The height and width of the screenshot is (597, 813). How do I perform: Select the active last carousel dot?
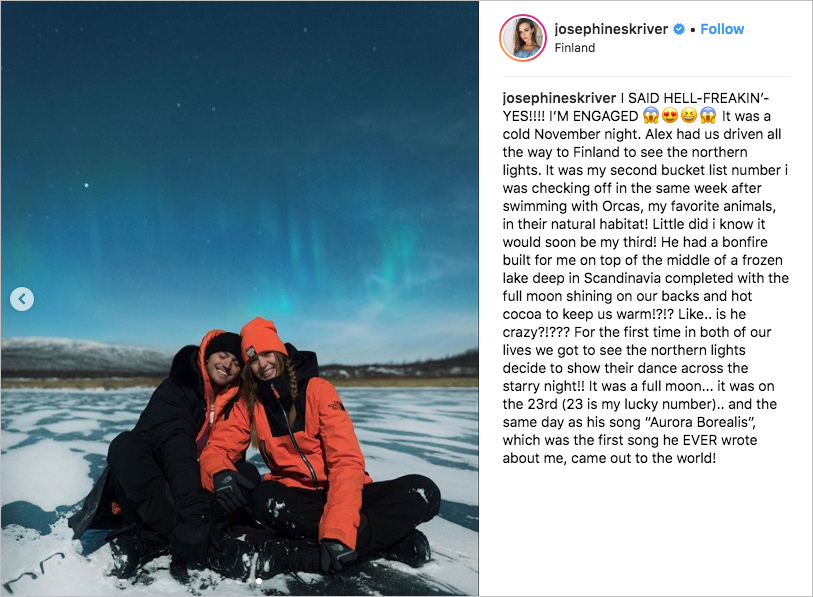pos(259,581)
